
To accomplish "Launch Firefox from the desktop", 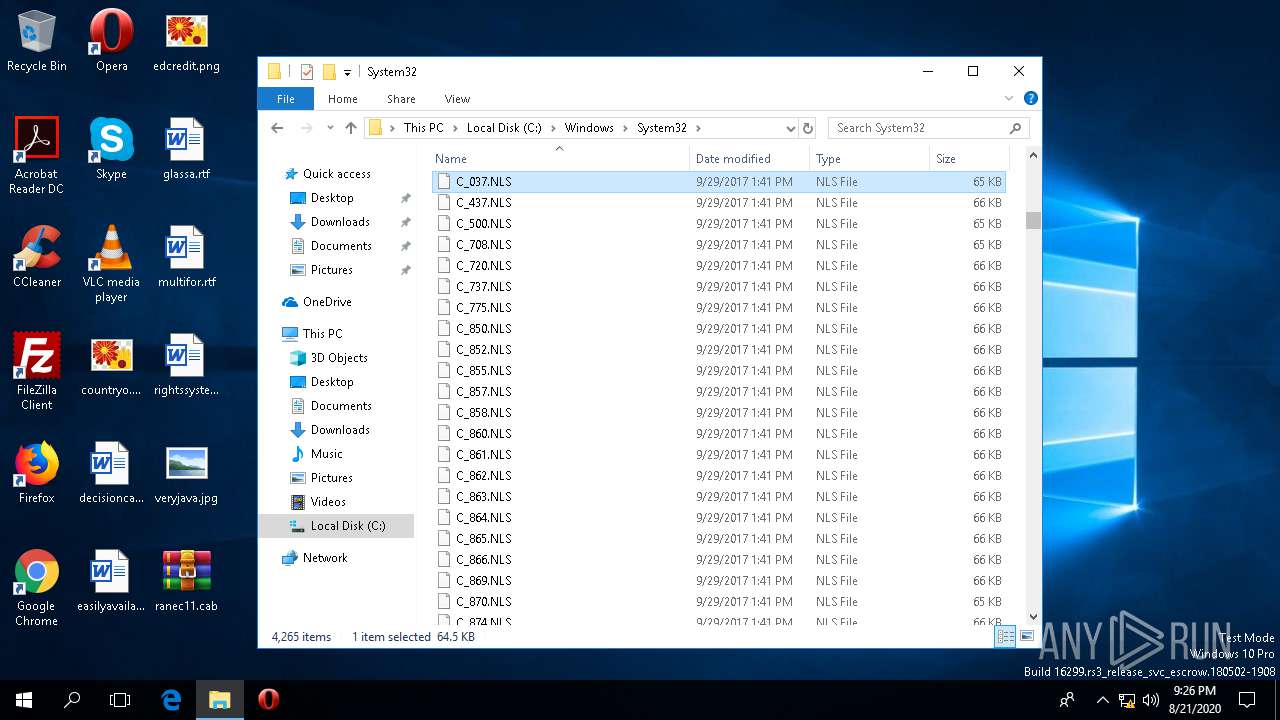I will pos(37,472).
